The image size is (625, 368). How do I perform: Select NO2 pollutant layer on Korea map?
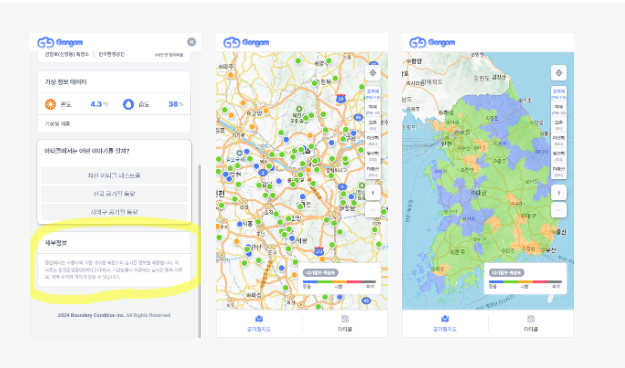(x=558, y=140)
